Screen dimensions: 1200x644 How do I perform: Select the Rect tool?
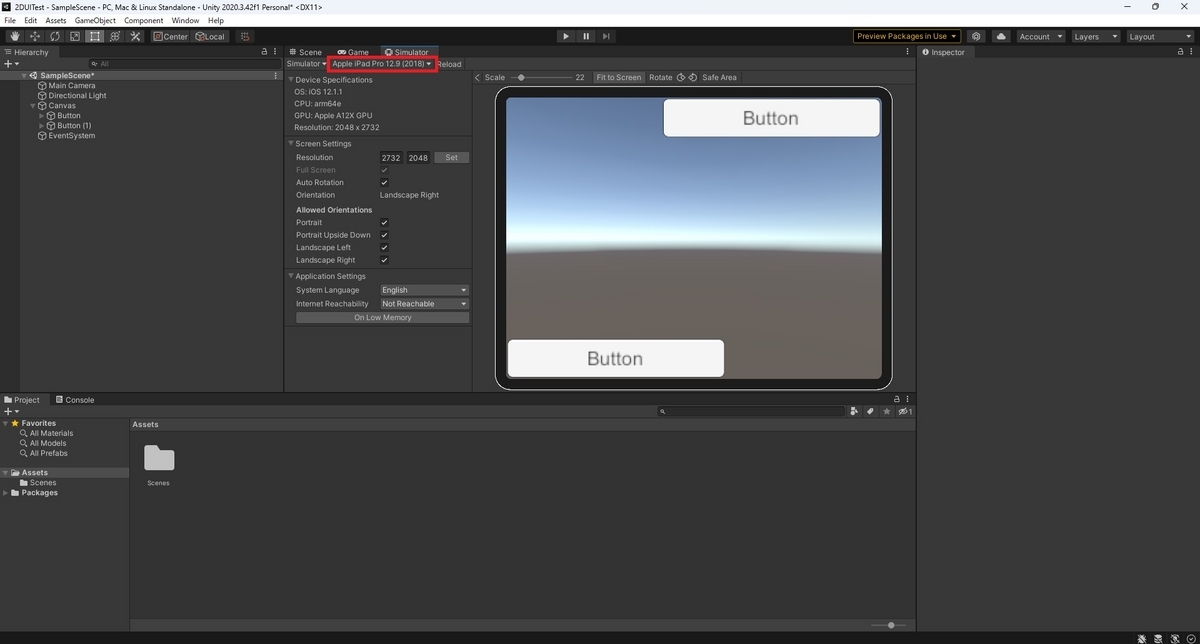coord(94,36)
